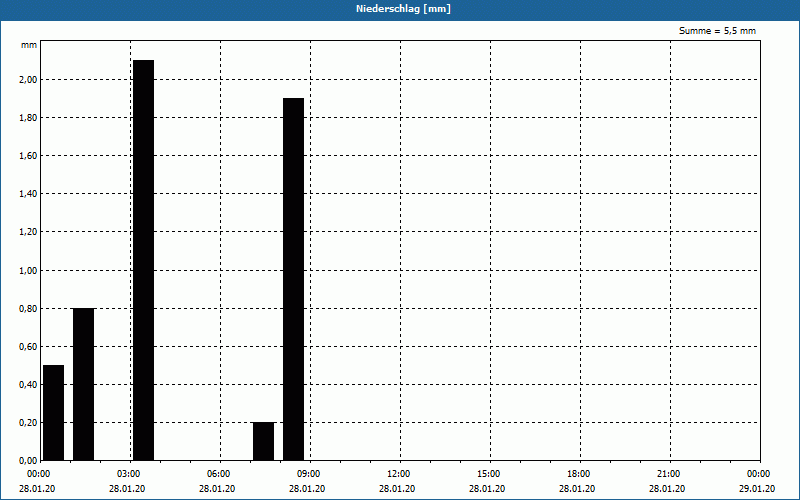
Task: Click the "15:00" time axis label
Action: (489, 474)
